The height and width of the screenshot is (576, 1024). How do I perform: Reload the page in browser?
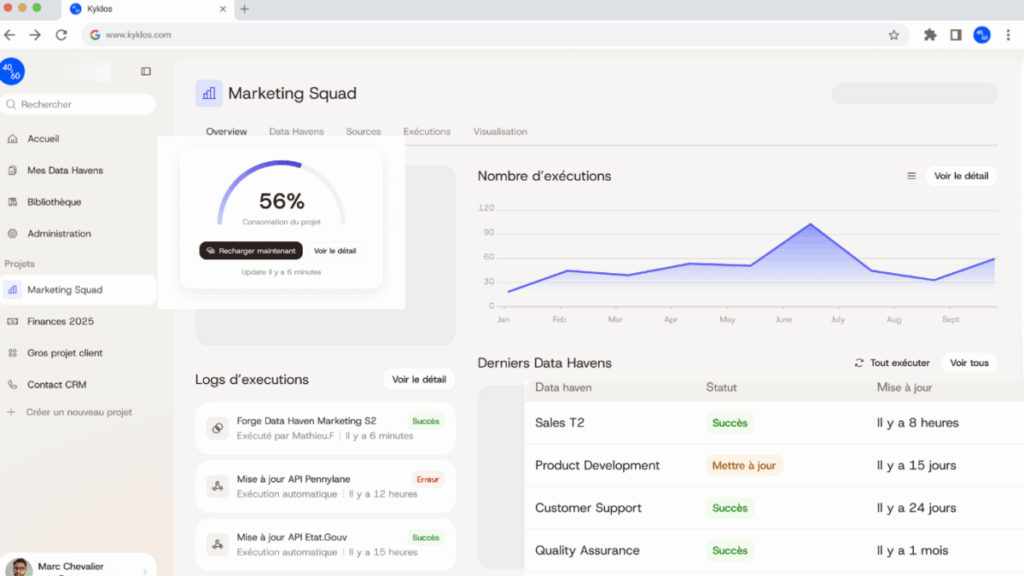61,34
